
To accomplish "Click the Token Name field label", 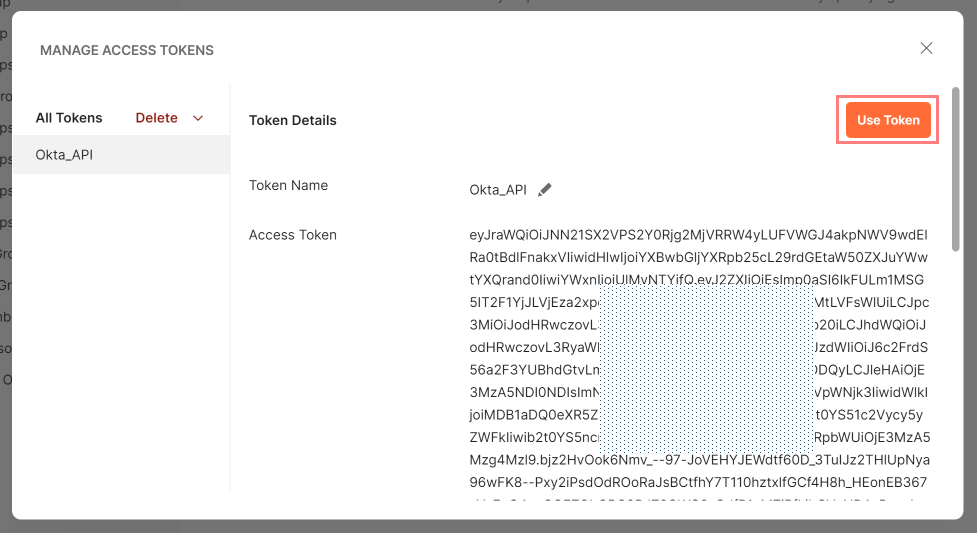I will pos(288,185).
